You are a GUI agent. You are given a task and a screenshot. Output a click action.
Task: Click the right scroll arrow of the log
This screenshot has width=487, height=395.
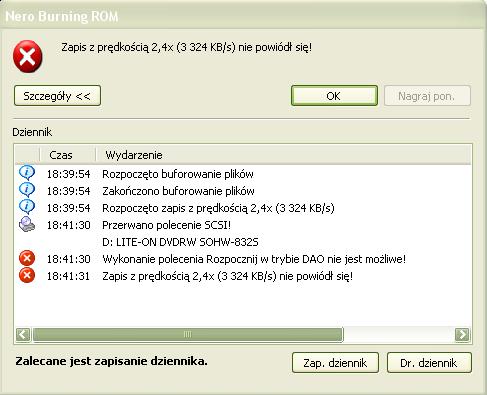tap(462, 334)
